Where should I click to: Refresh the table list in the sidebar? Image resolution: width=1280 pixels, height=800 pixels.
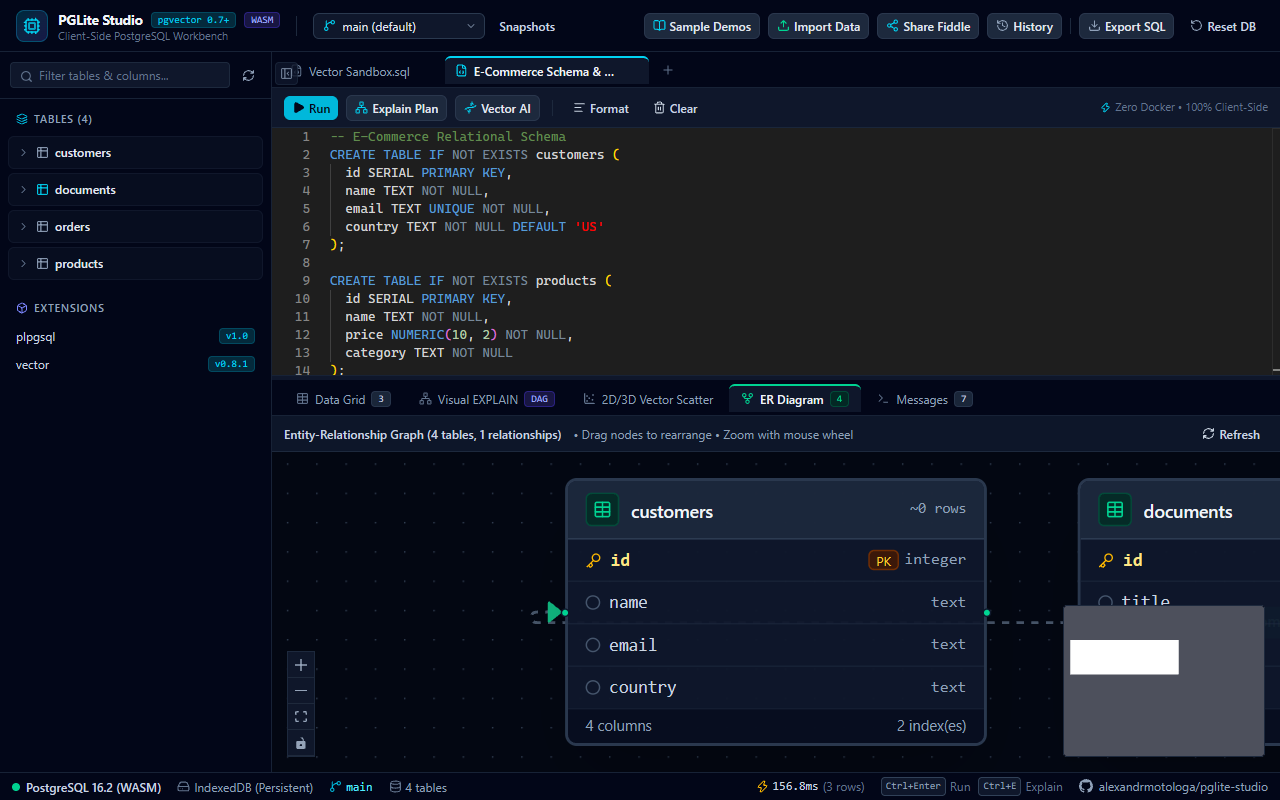(x=249, y=75)
